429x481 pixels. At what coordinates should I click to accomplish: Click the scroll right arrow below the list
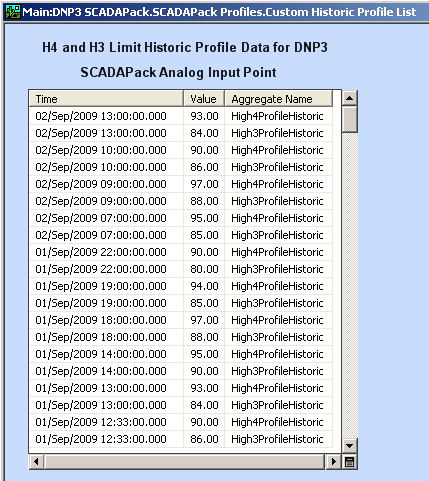click(333, 462)
